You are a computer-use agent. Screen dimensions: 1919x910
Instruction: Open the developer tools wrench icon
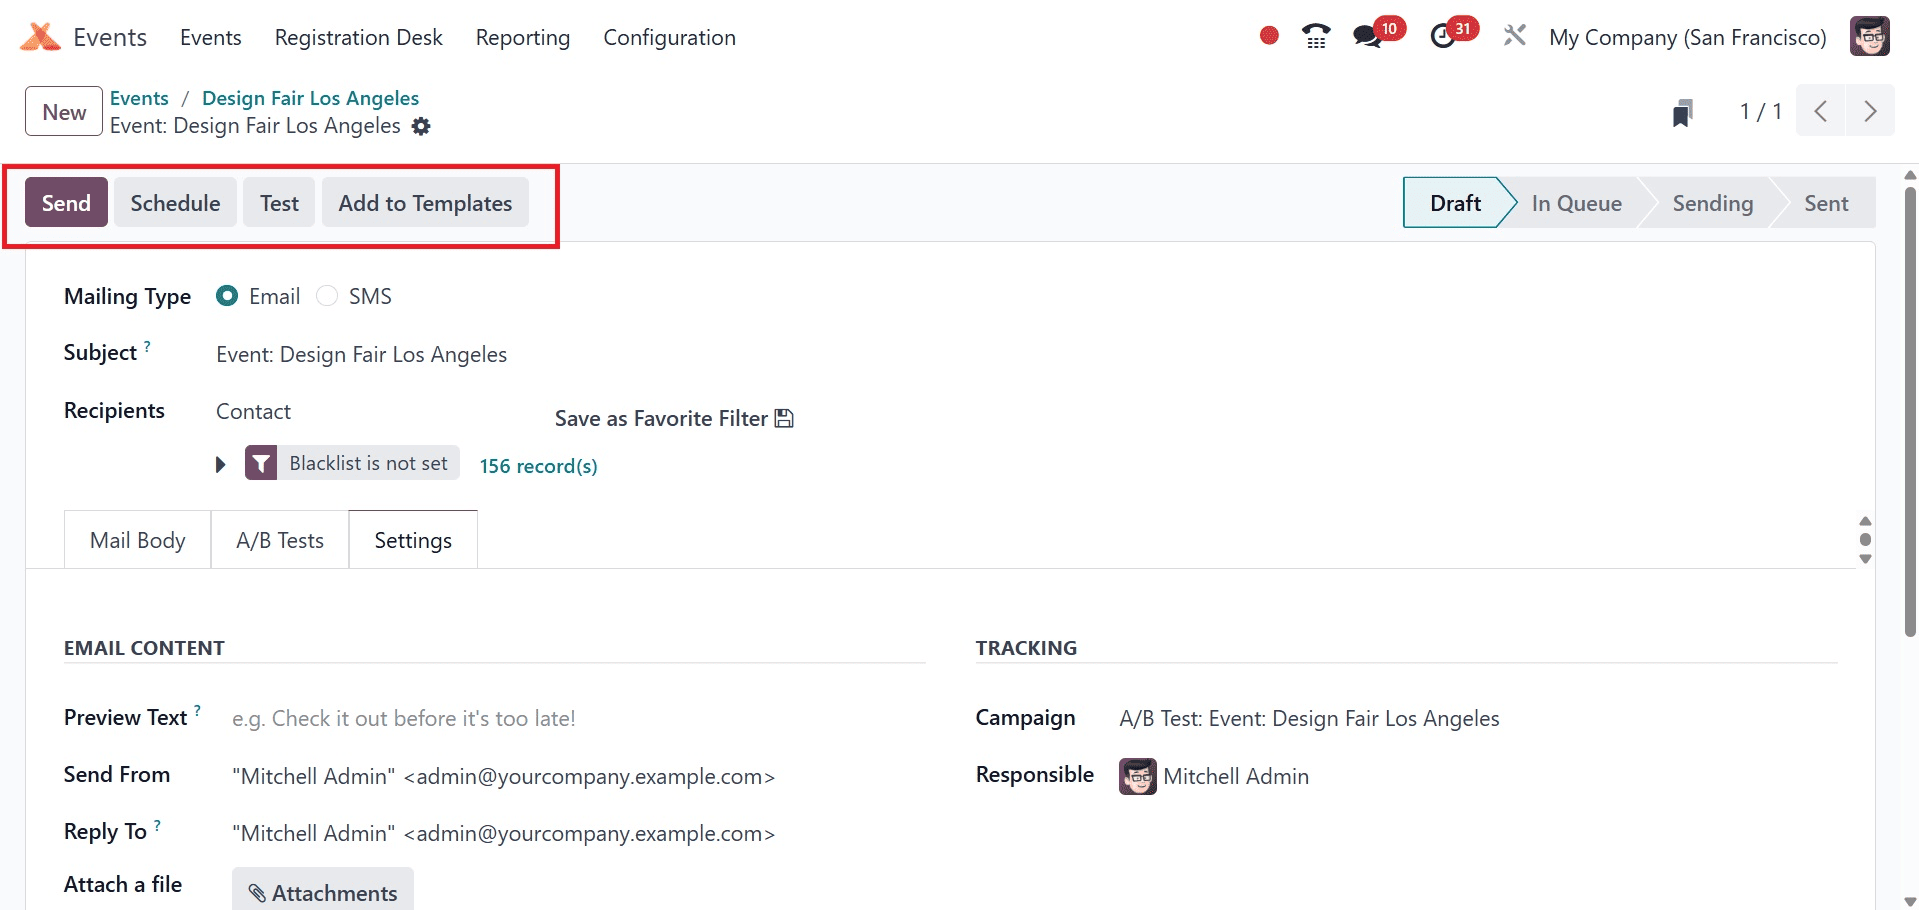point(1514,37)
